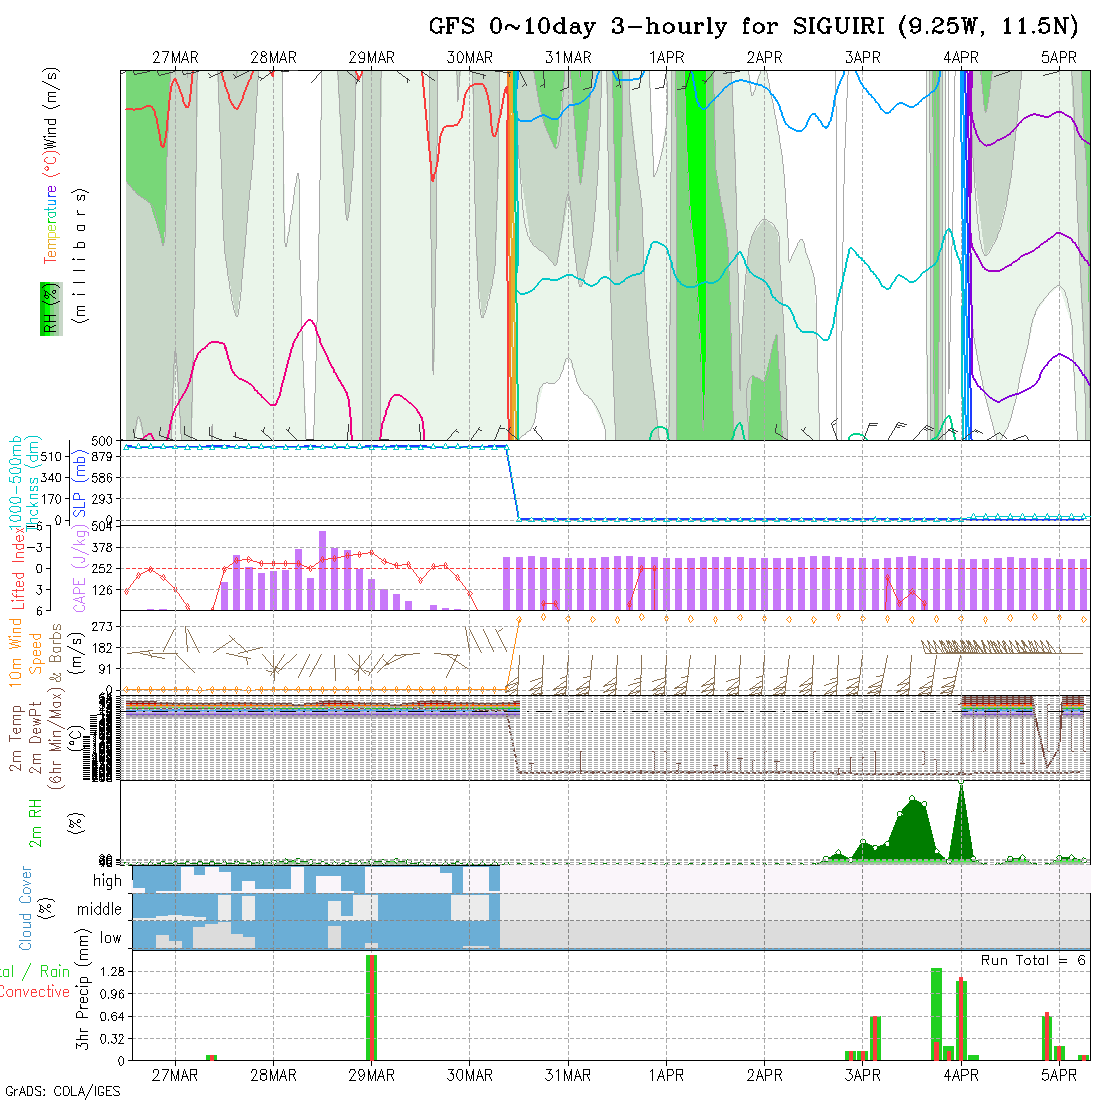Click the 1.28 tick on precipitation axis
Viewport: 1100px width, 1100px height.
click(x=112, y=972)
